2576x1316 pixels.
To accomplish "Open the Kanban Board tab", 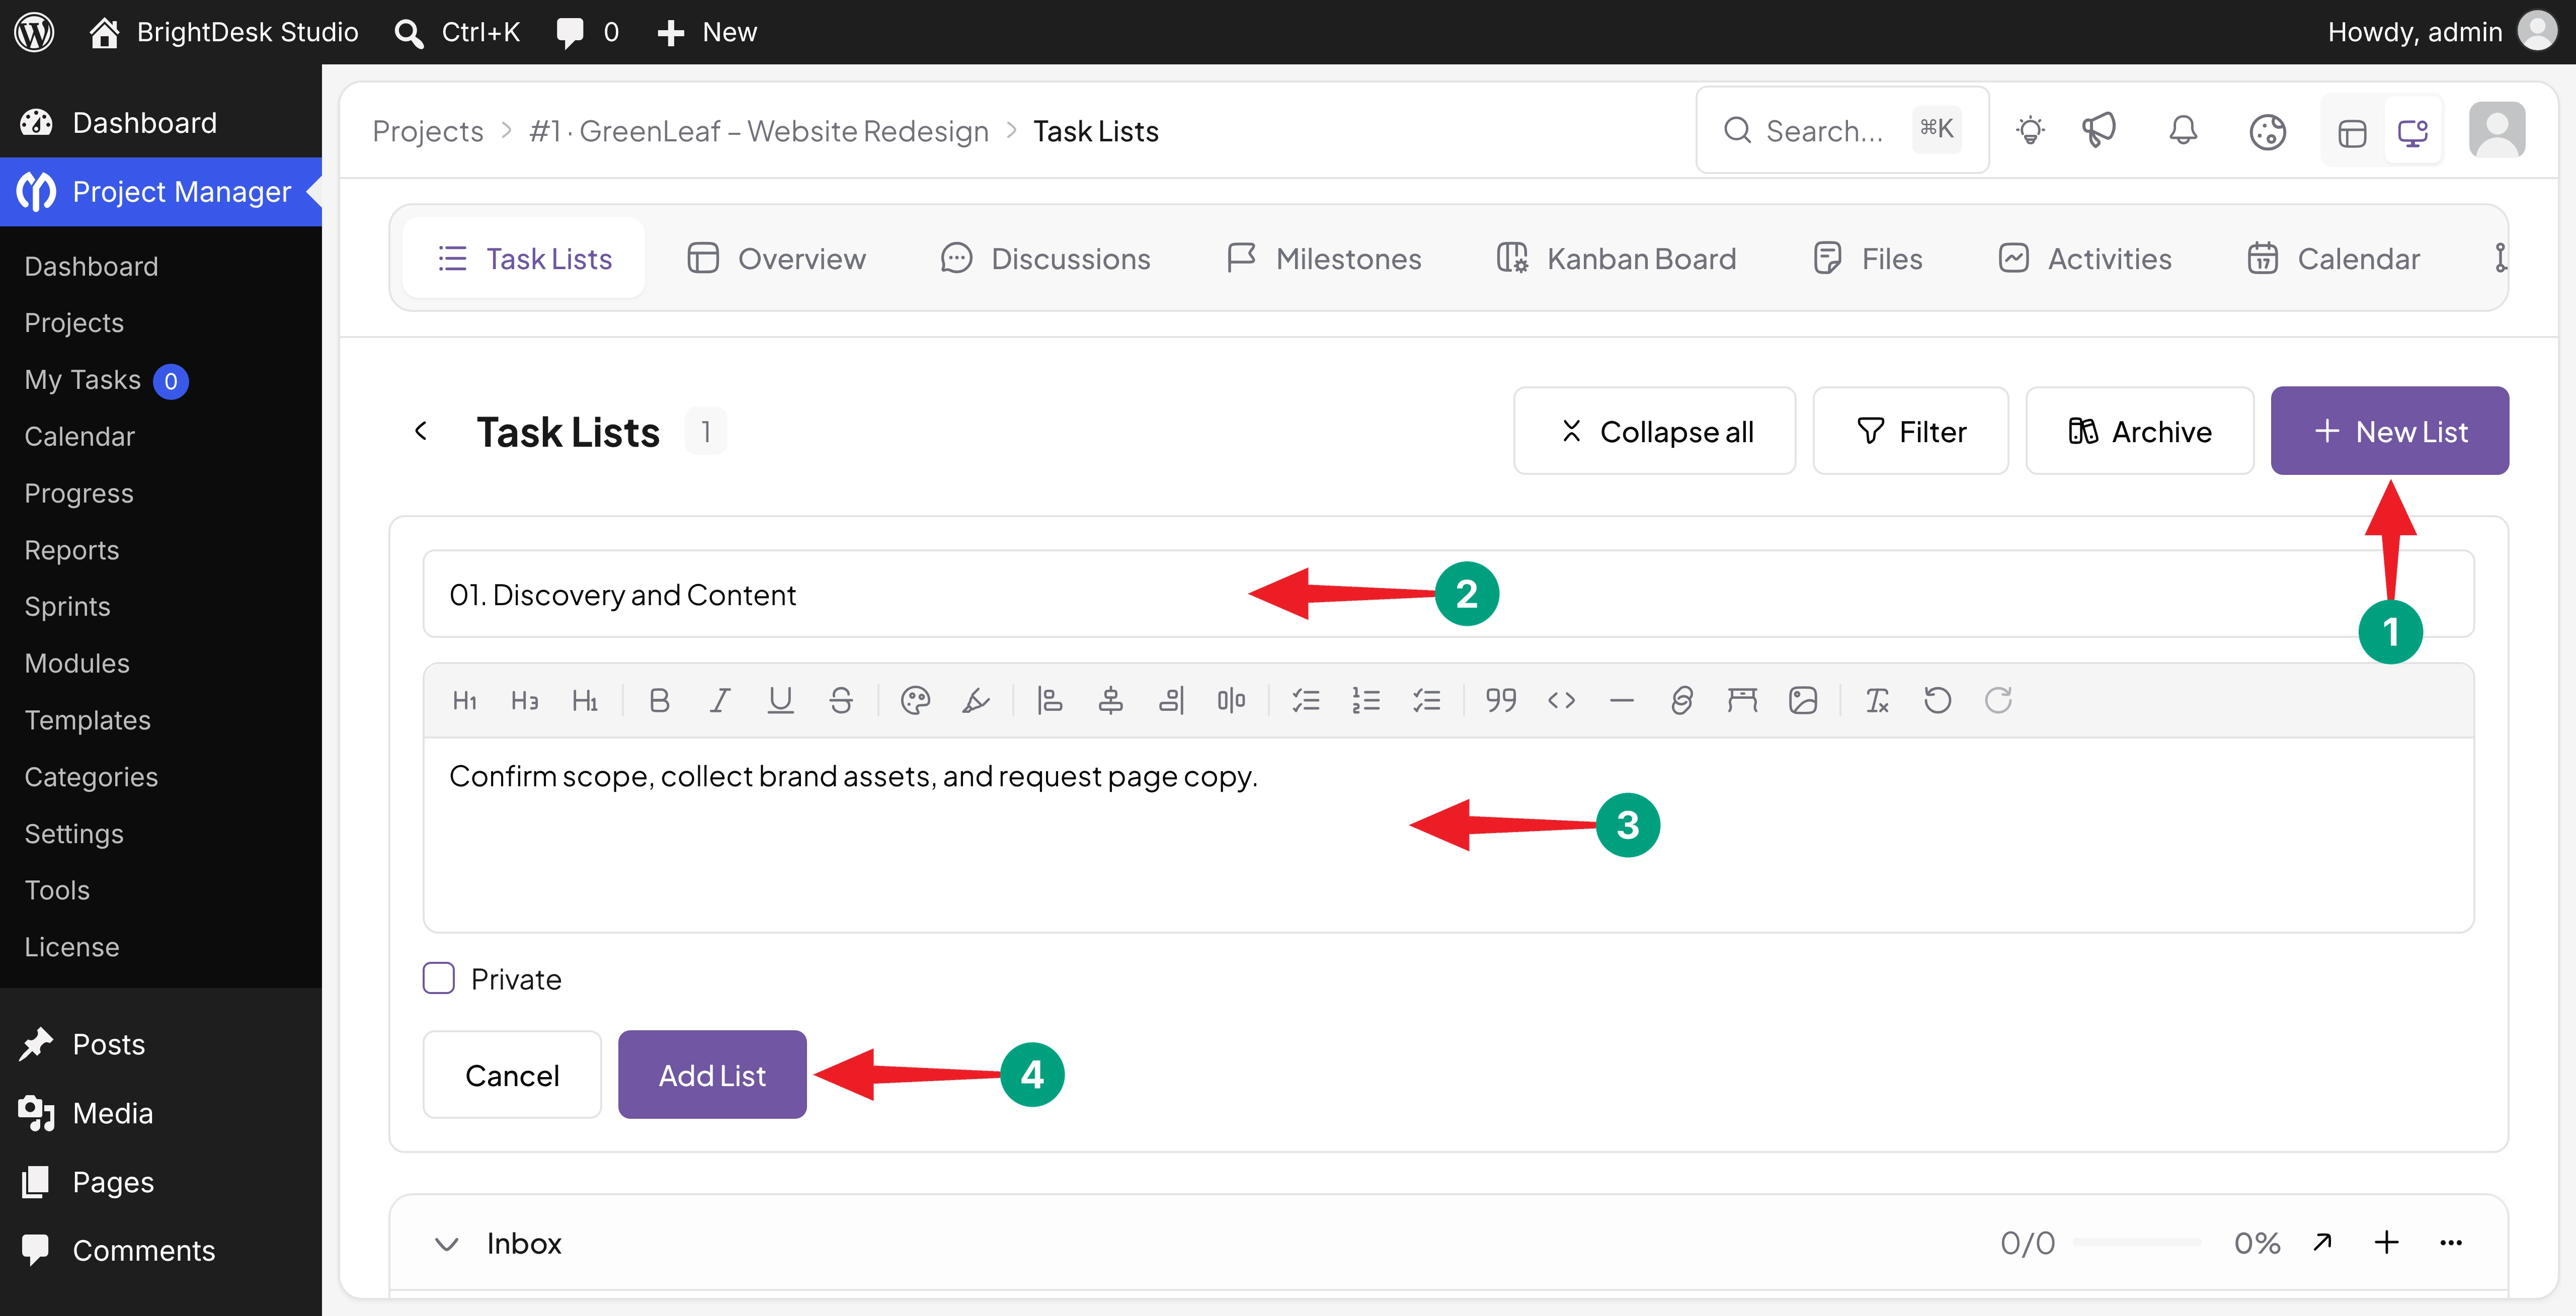I will click(x=1616, y=259).
